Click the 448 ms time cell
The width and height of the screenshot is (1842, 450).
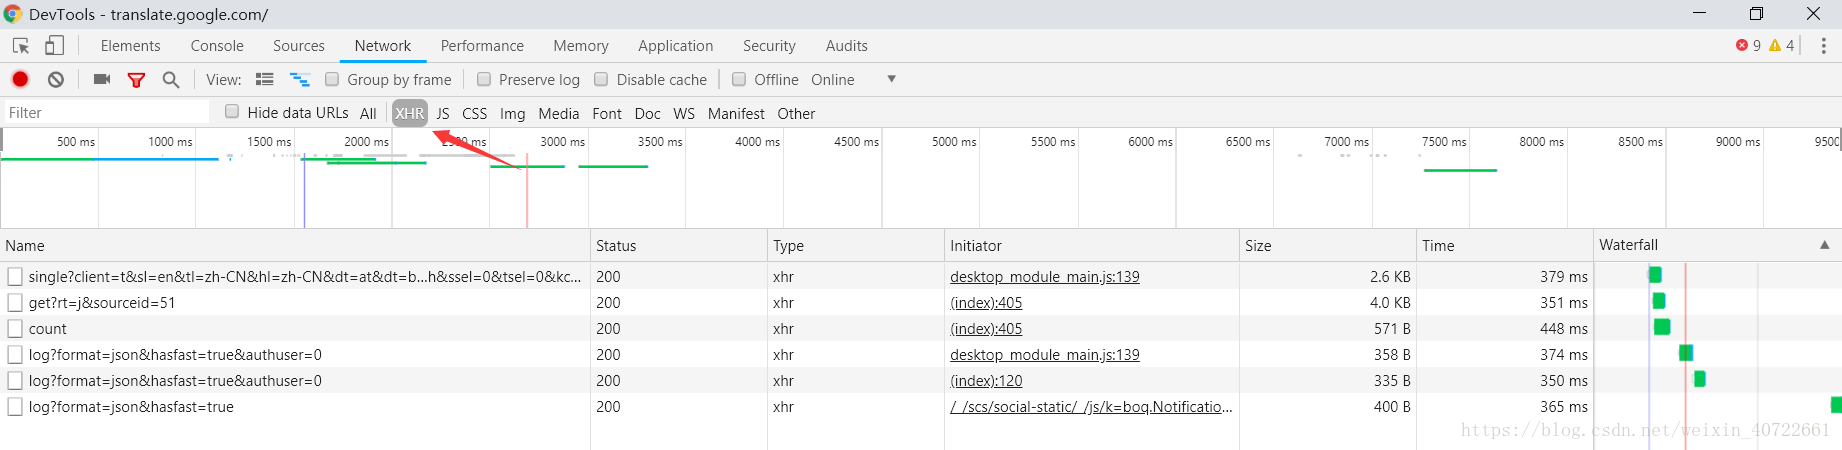(1564, 329)
